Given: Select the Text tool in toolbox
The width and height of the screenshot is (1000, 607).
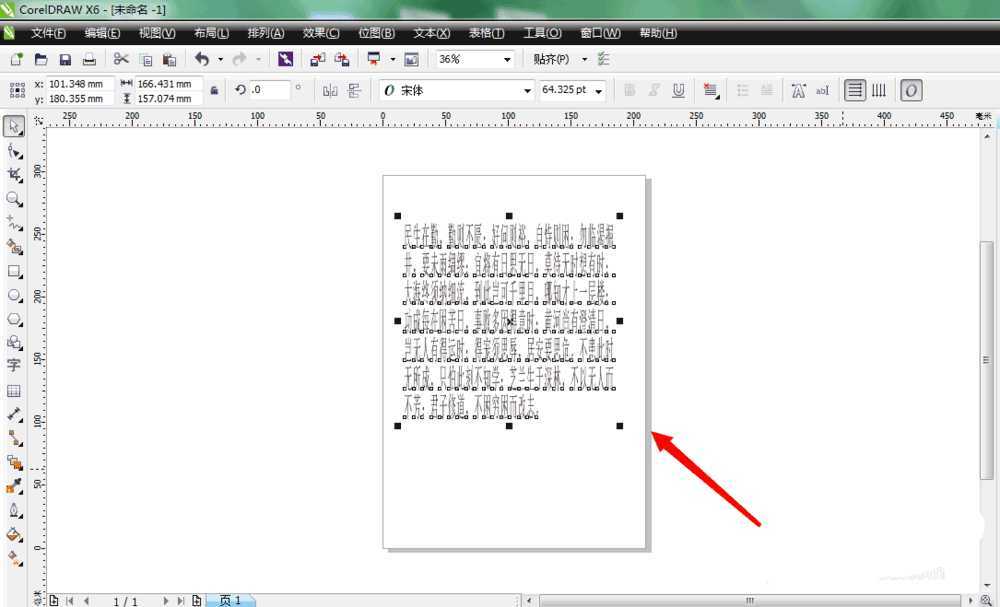Looking at the screenshot, I should click(14, 366).
